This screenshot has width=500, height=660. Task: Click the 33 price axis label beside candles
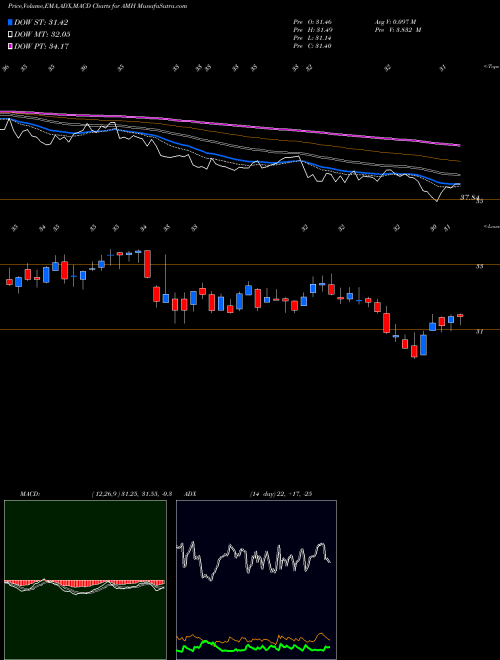[479, 266]
